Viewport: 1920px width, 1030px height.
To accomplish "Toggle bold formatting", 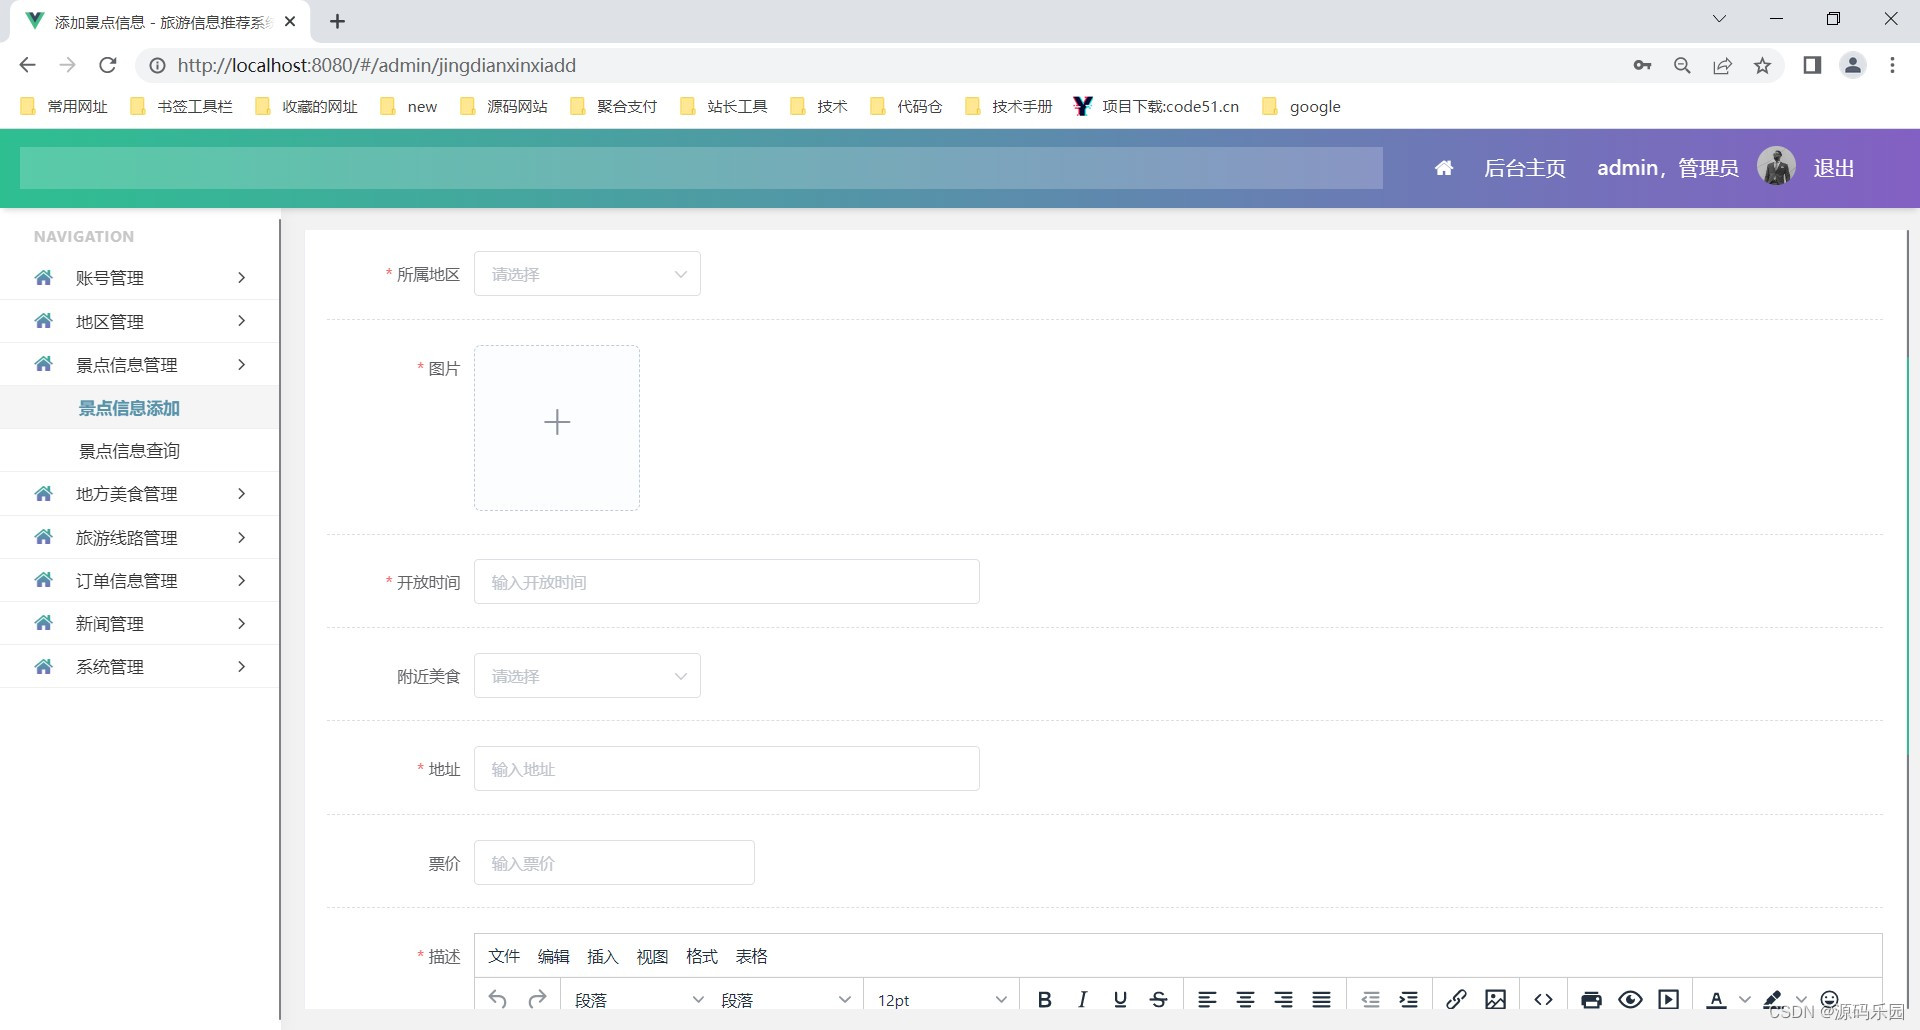I will [x=1043, y=998].
